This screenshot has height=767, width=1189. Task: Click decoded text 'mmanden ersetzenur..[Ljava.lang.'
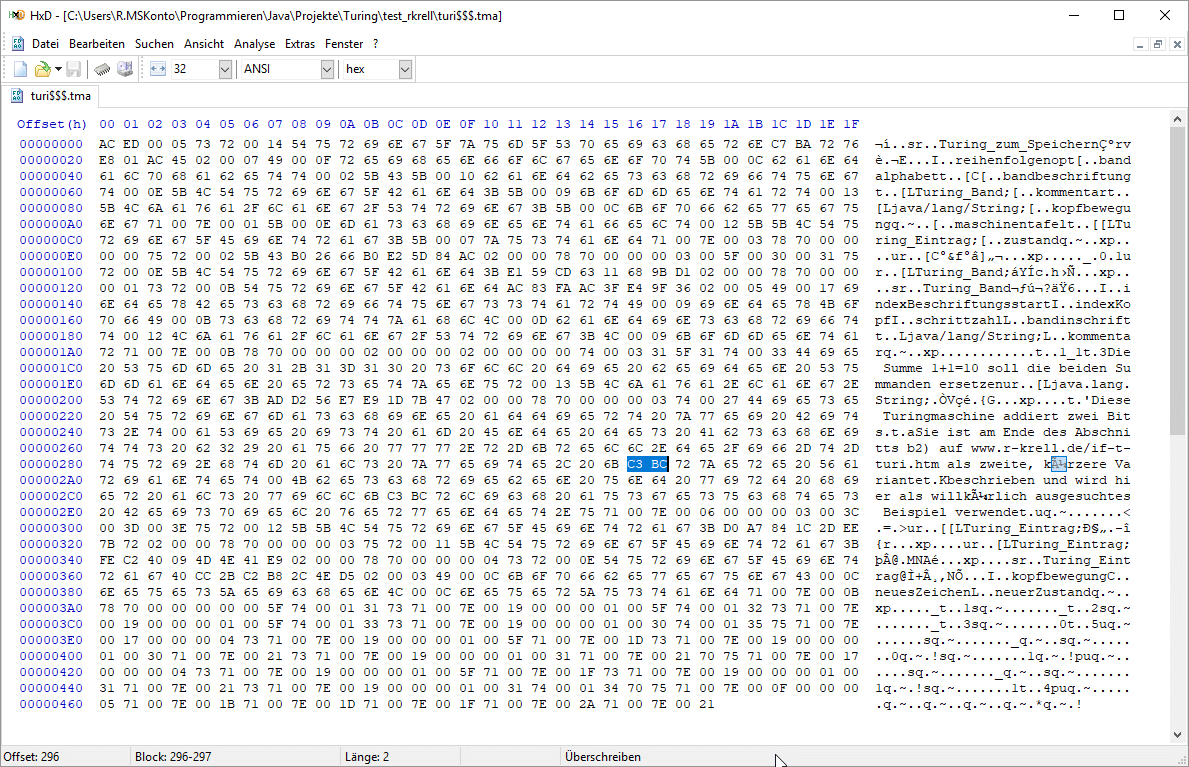pyautogui.click(x=1002, y=384)
